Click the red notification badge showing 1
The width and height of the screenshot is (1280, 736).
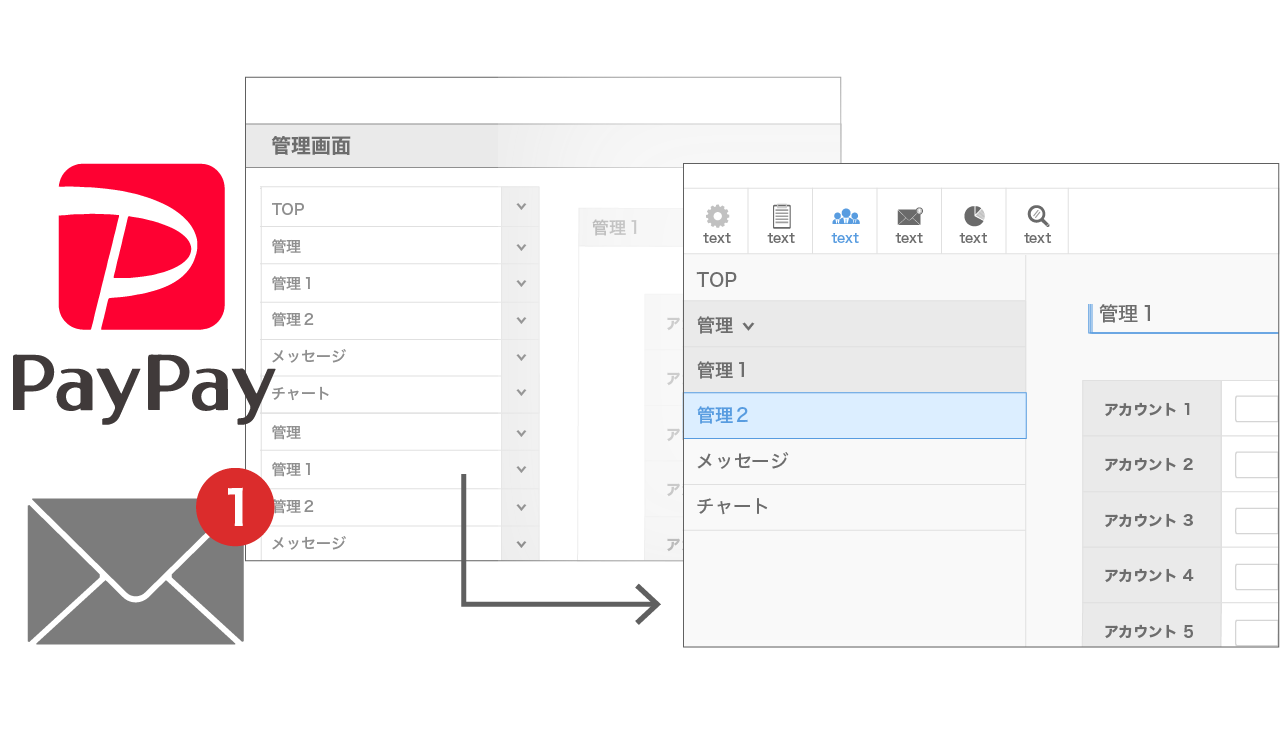[x=234, y=508]
